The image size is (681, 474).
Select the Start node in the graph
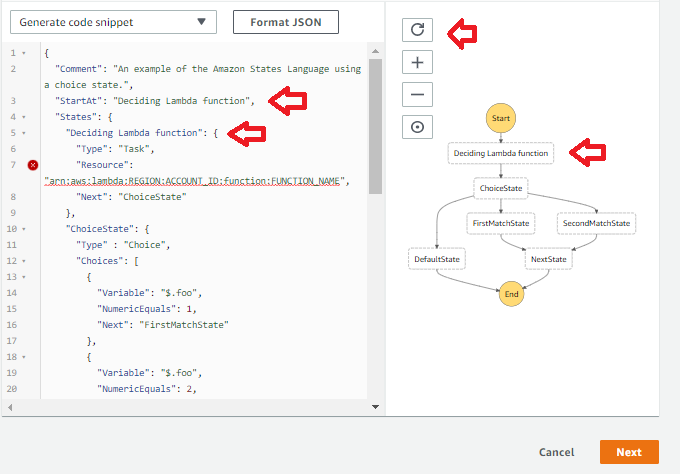pos(501,118)
